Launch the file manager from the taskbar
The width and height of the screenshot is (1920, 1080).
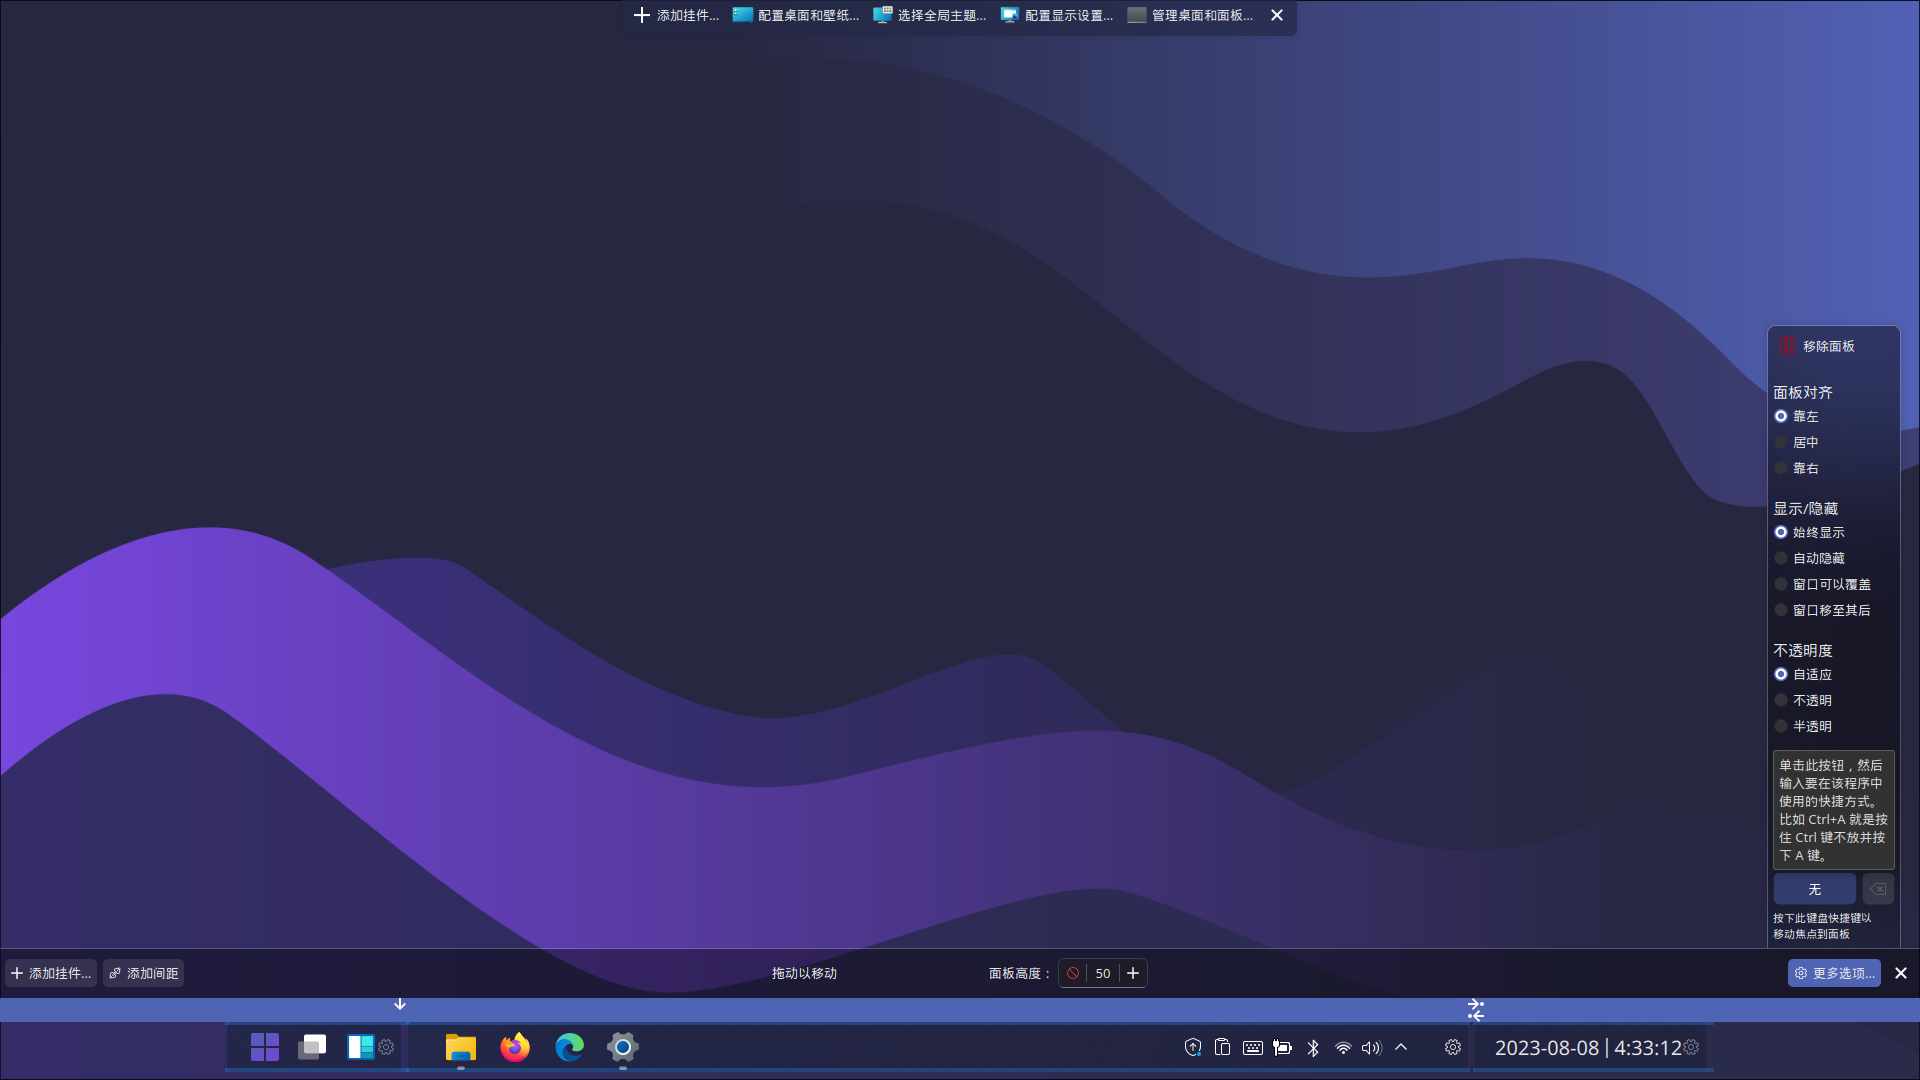[x=461, y=1047]
